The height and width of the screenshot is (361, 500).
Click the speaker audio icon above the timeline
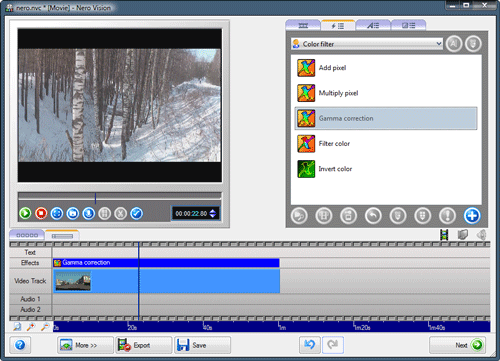coord(482,235)
